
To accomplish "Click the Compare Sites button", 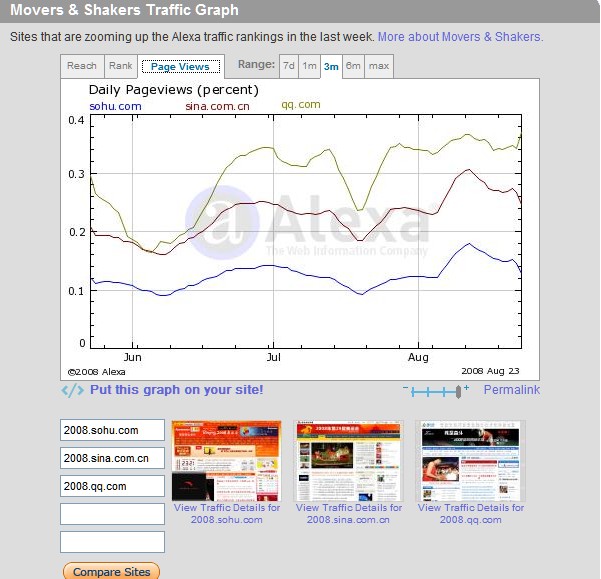I will click(x=111, y=571).
